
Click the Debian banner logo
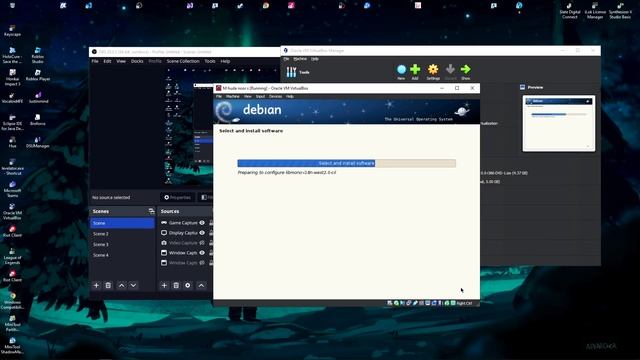point(248,111)
